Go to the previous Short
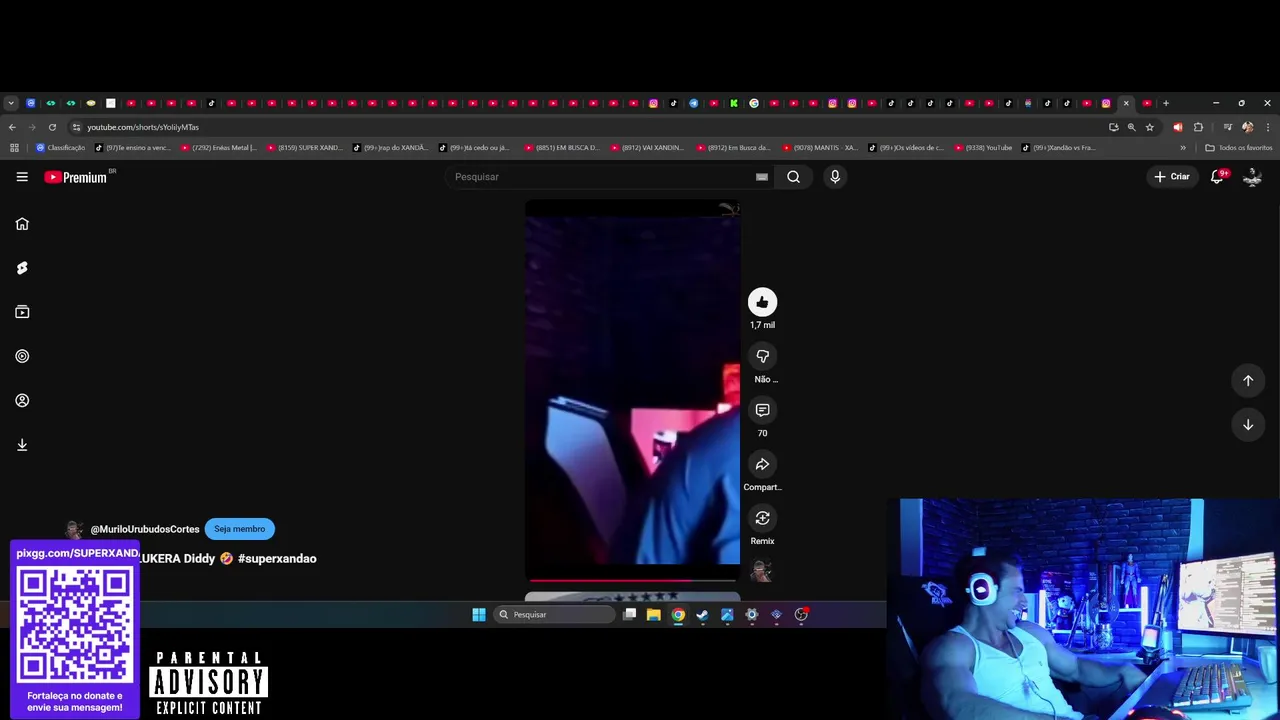This screenshot has width=1280, height=720. (x=1248, y=380)
